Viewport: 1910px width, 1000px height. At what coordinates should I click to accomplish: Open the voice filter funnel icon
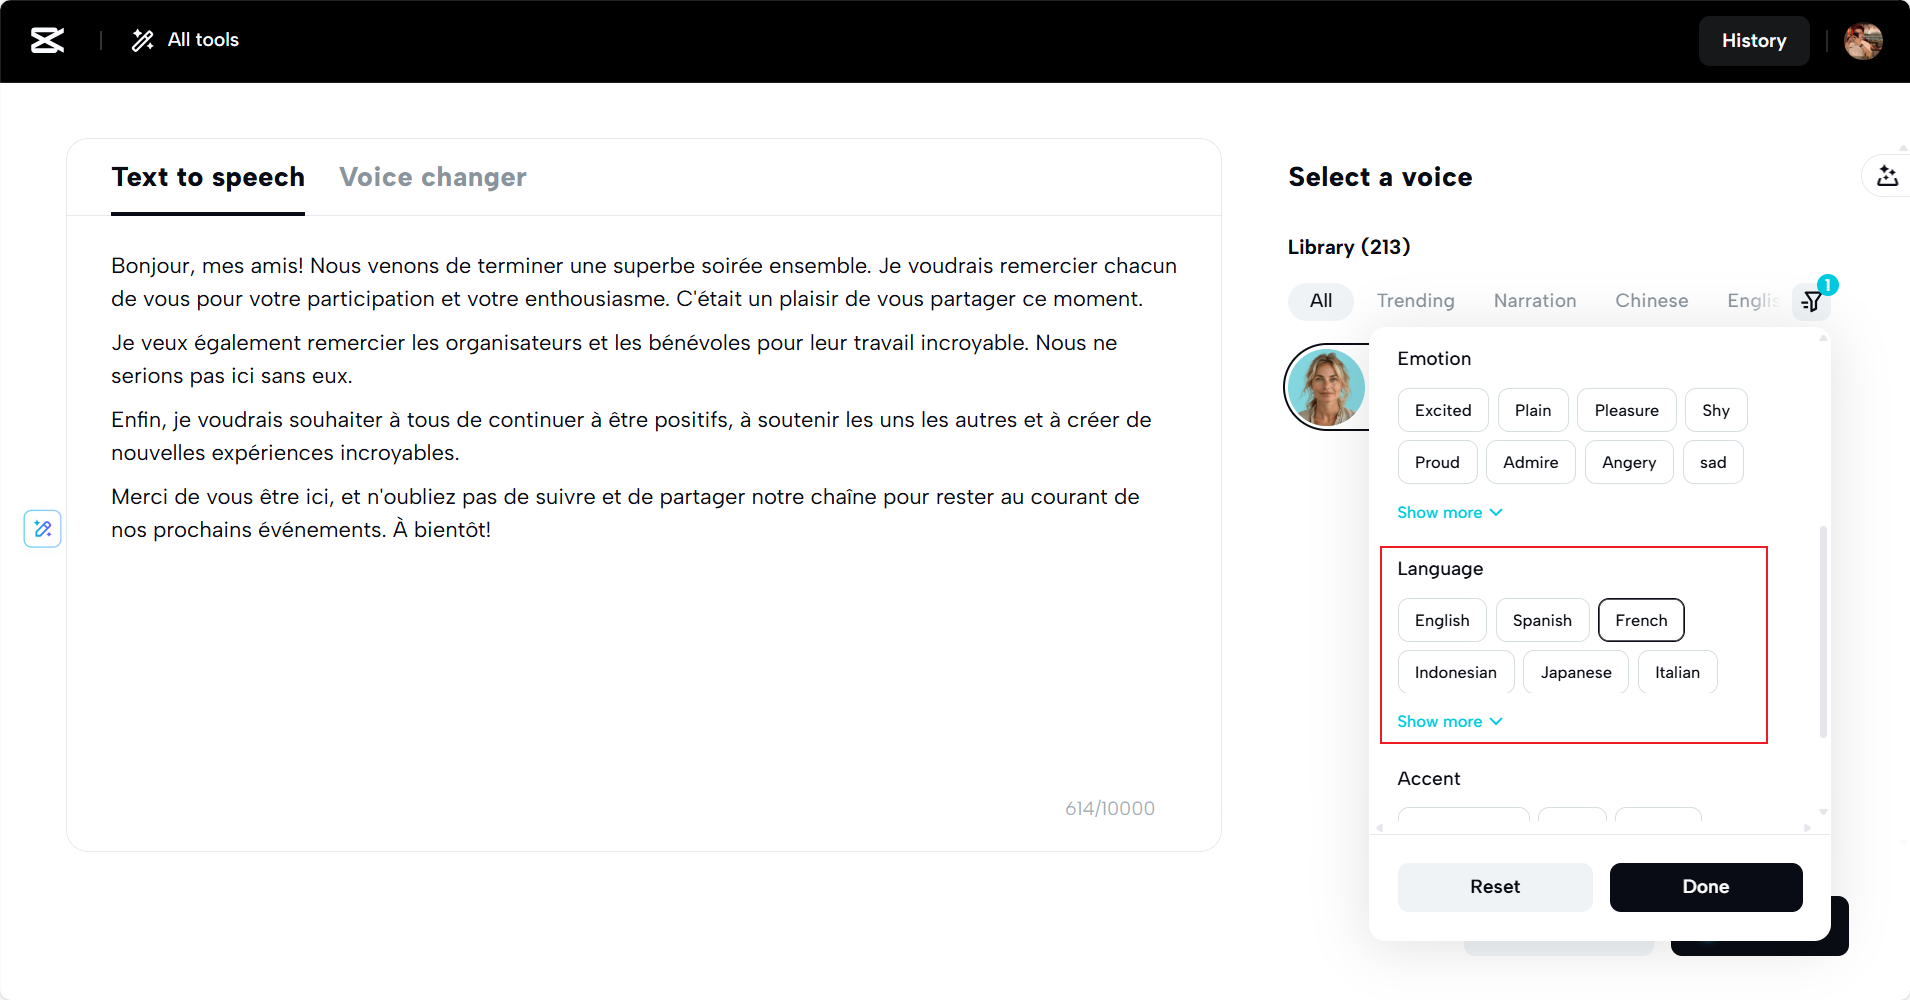click(x=1811, y=301)
